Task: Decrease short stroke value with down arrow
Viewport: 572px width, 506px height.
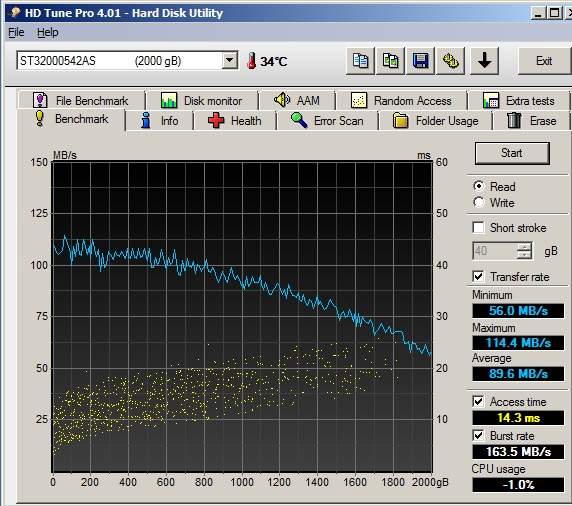Action: pos(524,255)
